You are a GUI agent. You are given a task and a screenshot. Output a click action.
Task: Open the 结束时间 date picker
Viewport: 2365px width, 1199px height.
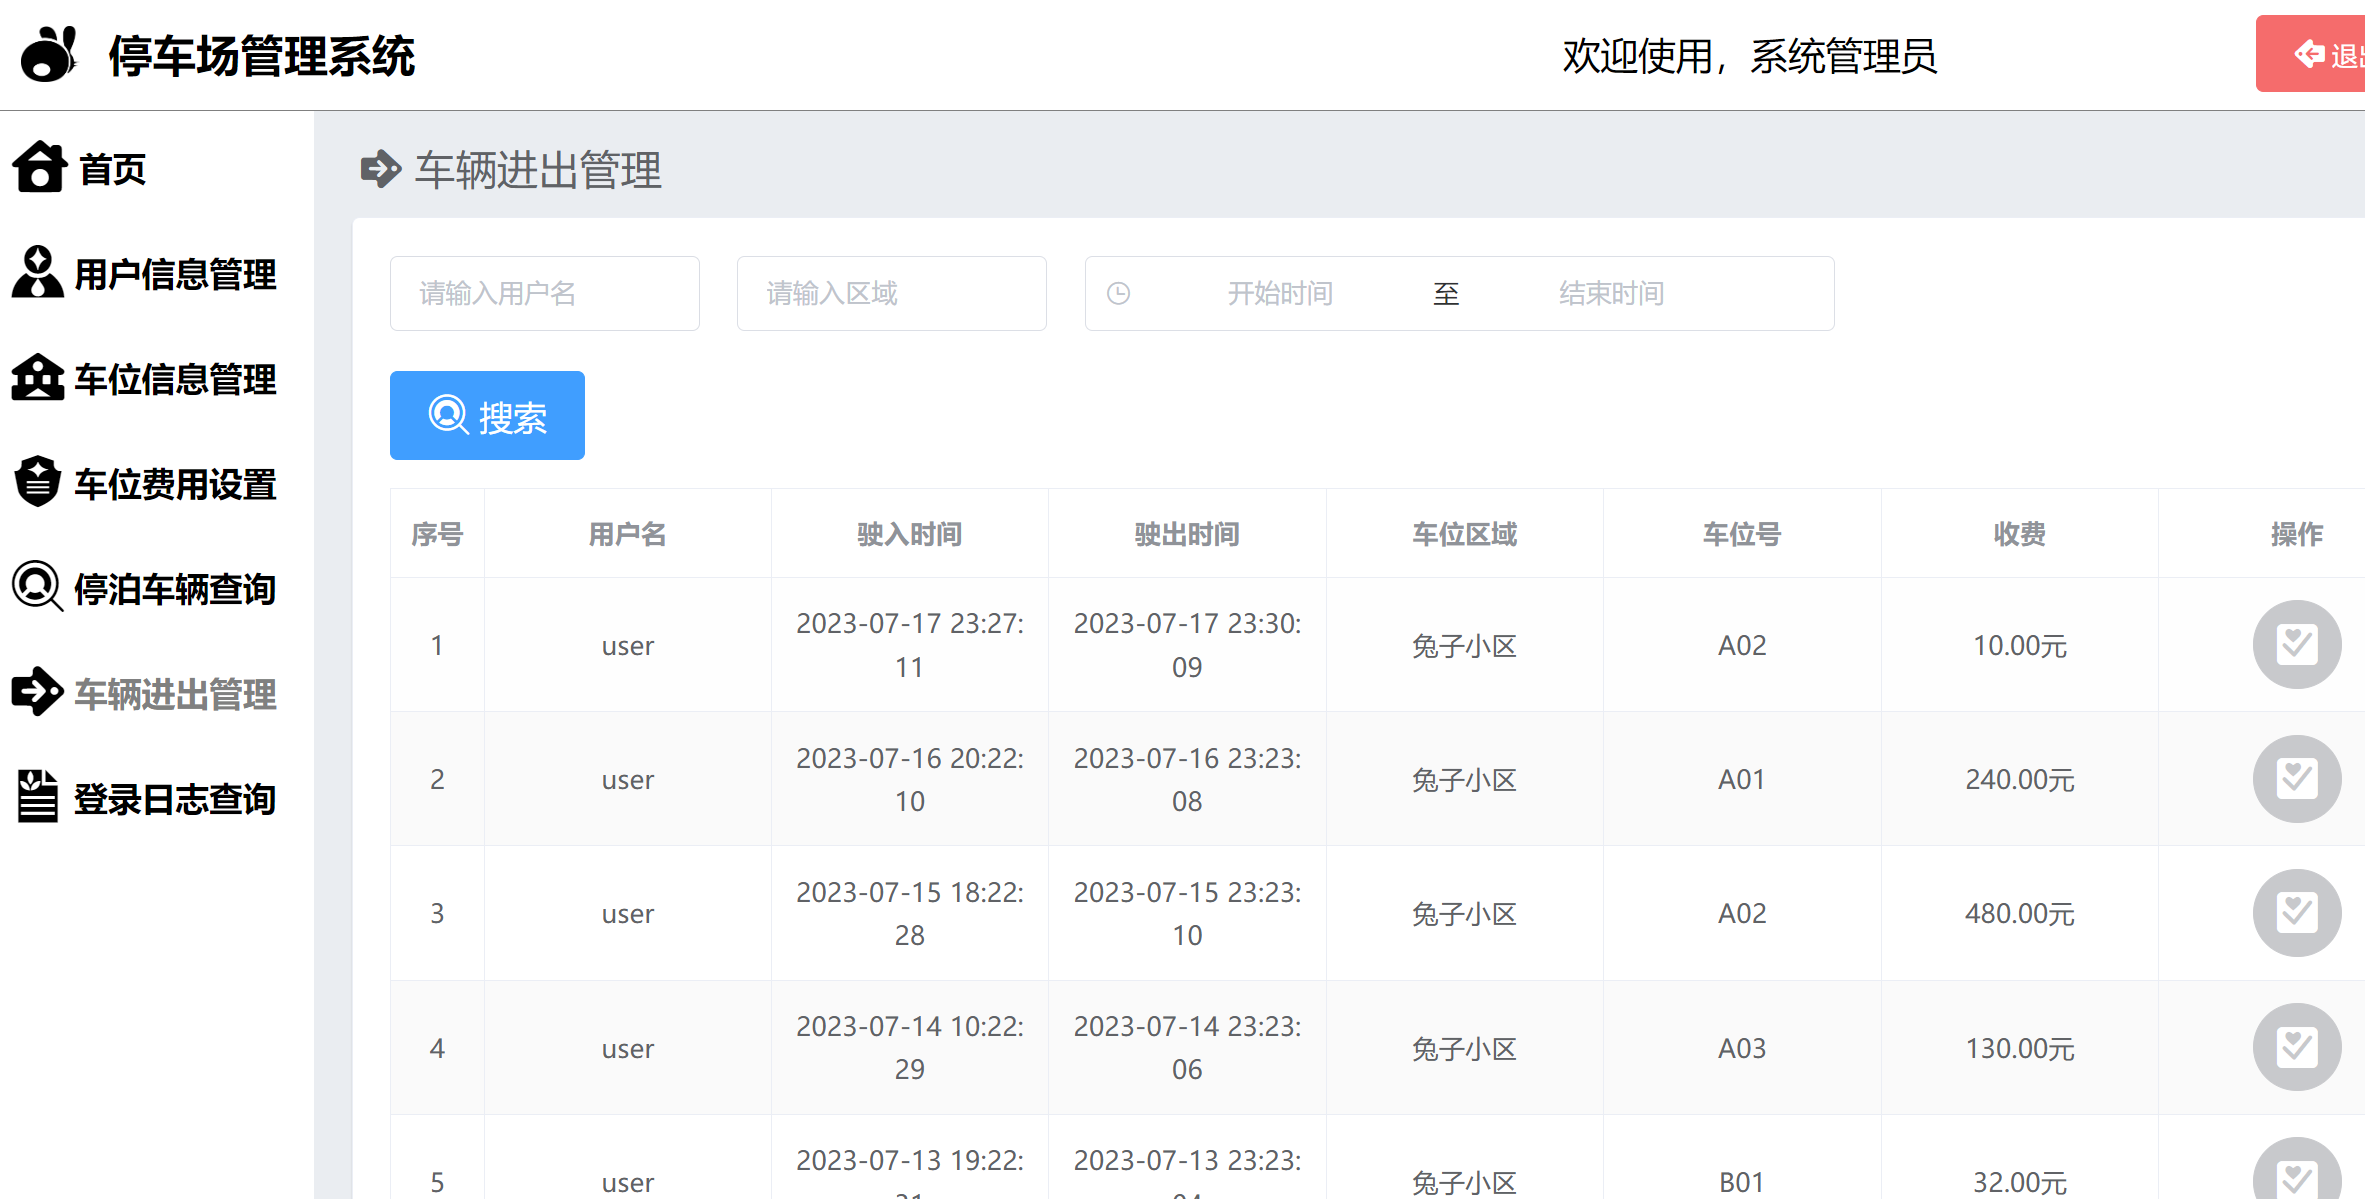point(1610,293)
